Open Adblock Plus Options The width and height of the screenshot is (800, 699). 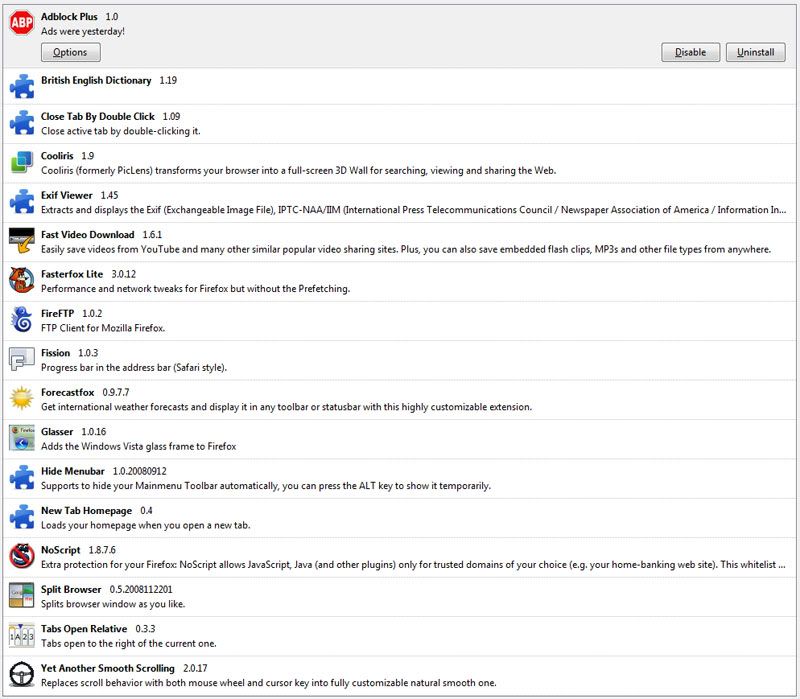coord(70,53)
